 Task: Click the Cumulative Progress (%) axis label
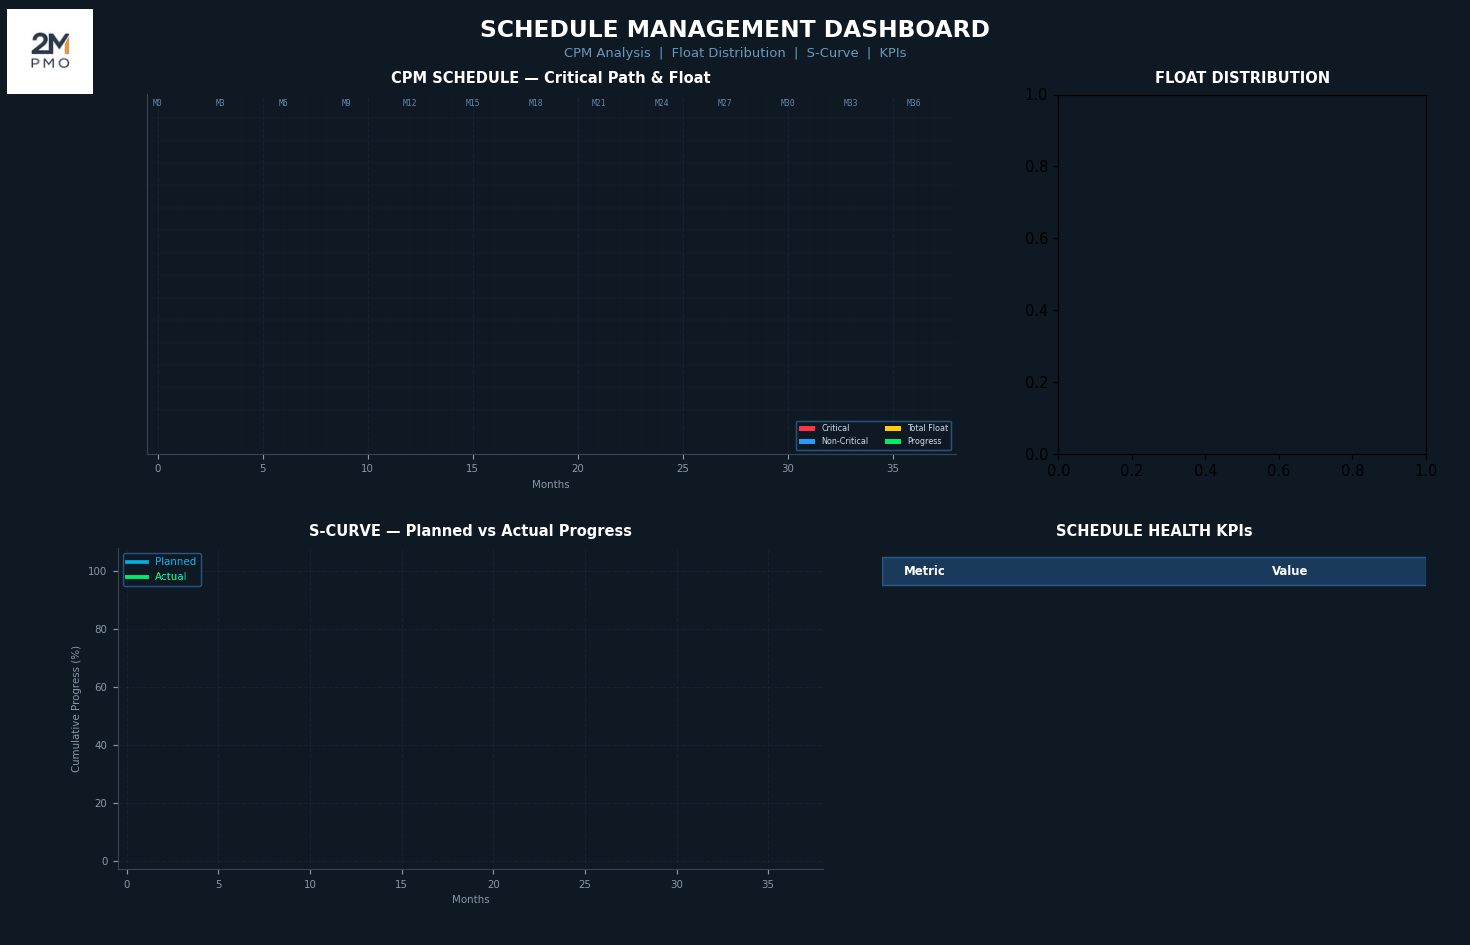76,709
